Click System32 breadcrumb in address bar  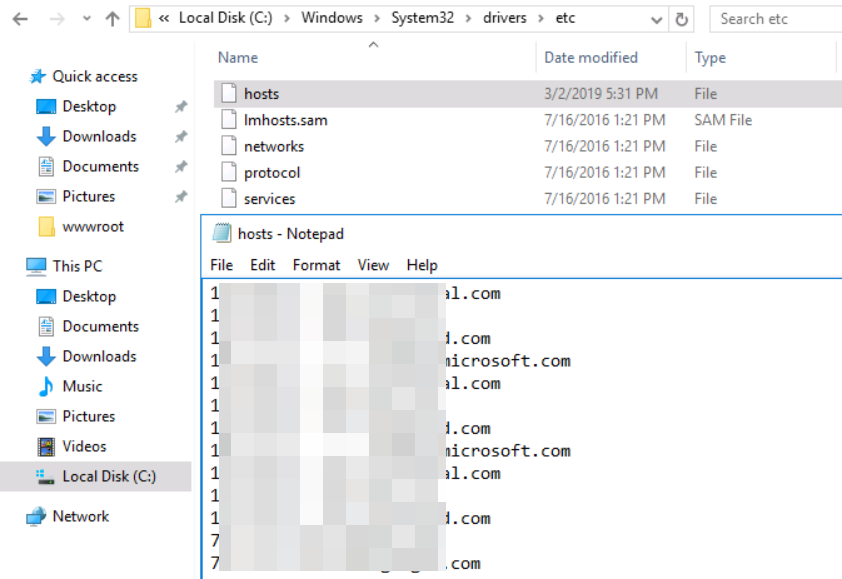click(x=423, y=18)
